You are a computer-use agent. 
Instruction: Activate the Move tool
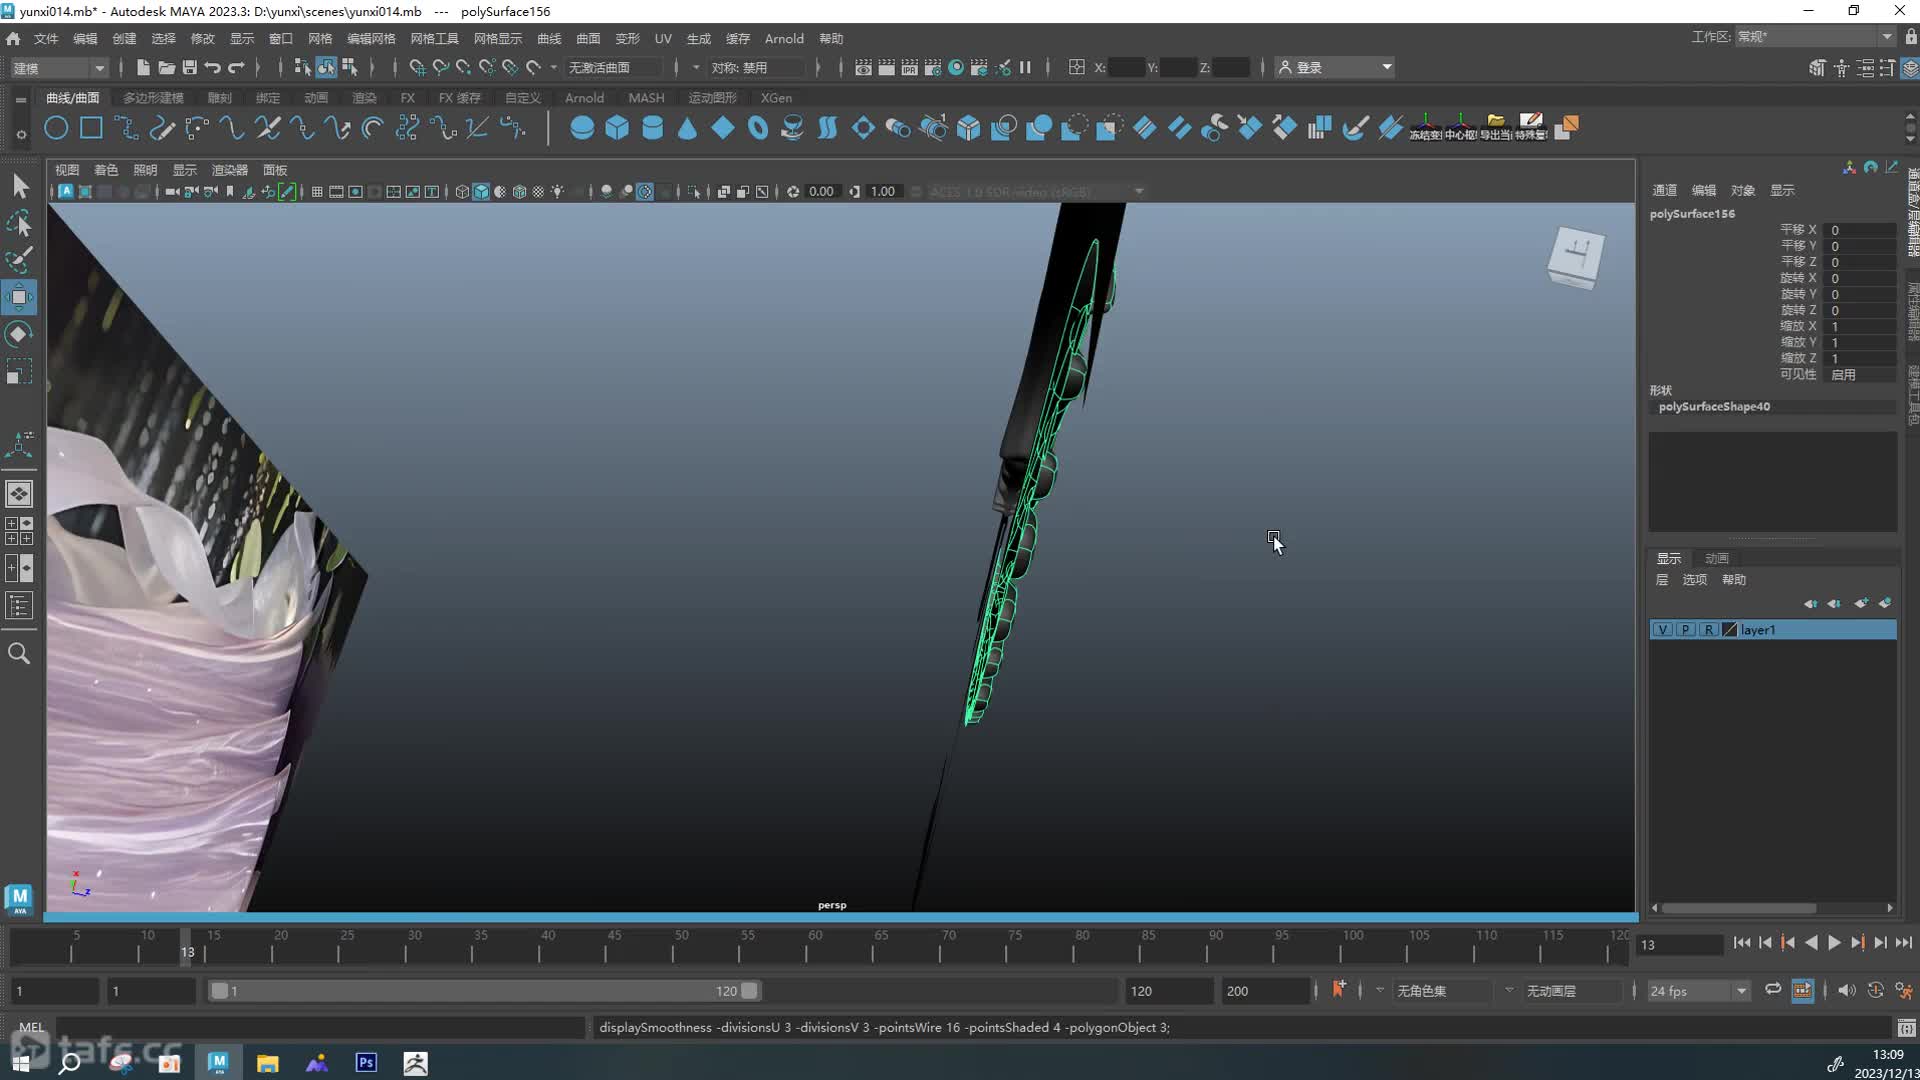[x=20, y=297]
